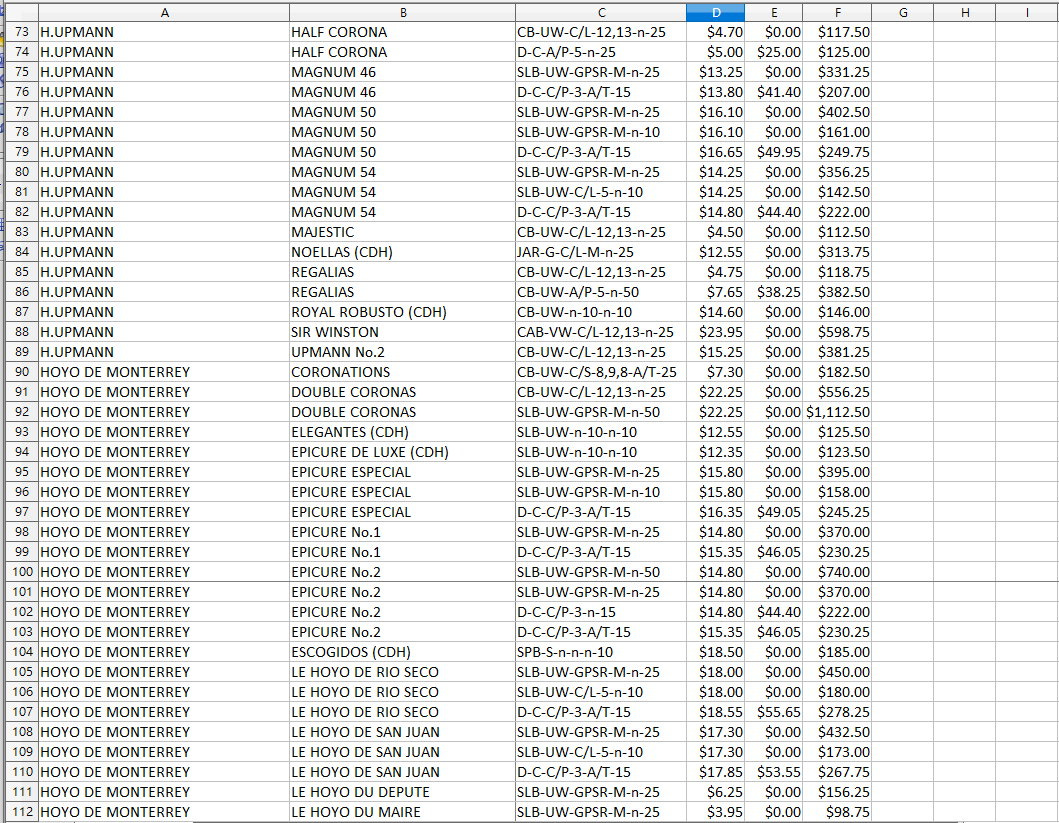Click total cell $98.75
The height and width of the screenshot is (823, 1059).
[x=837, y=812]
